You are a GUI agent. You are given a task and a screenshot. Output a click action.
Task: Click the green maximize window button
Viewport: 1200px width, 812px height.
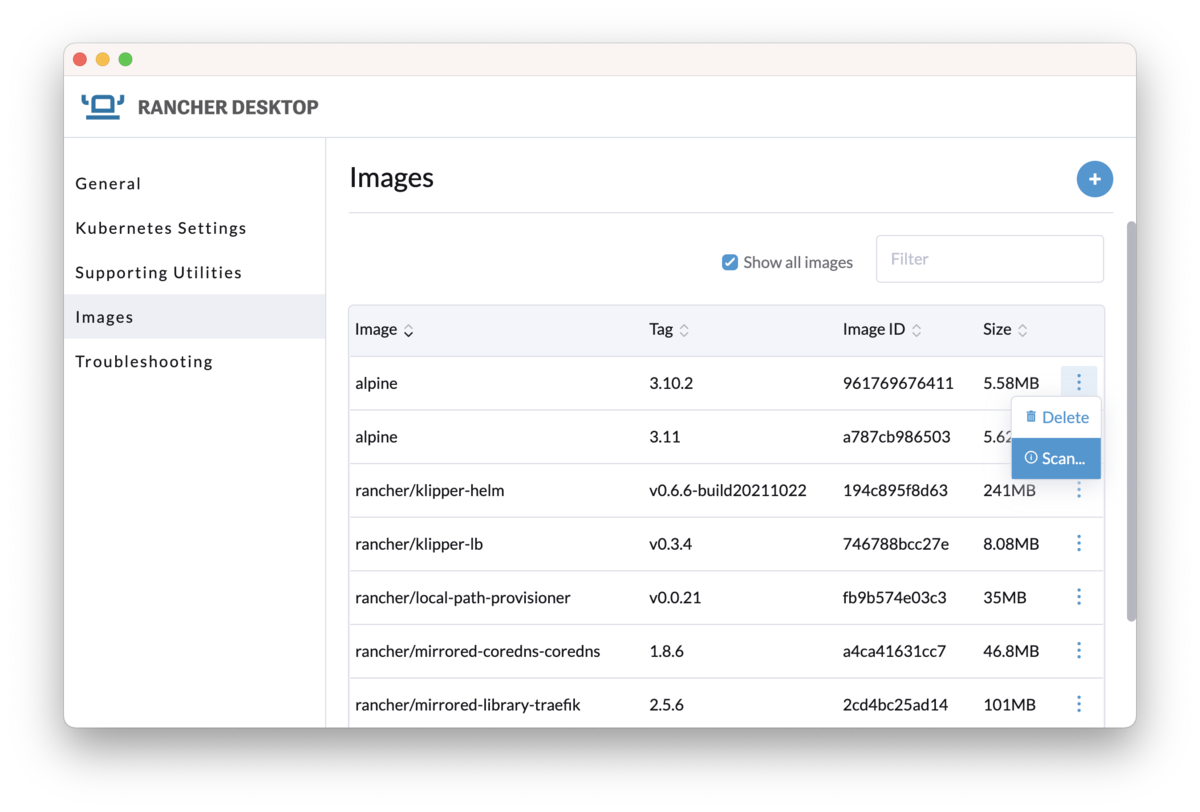coord(125,59)
